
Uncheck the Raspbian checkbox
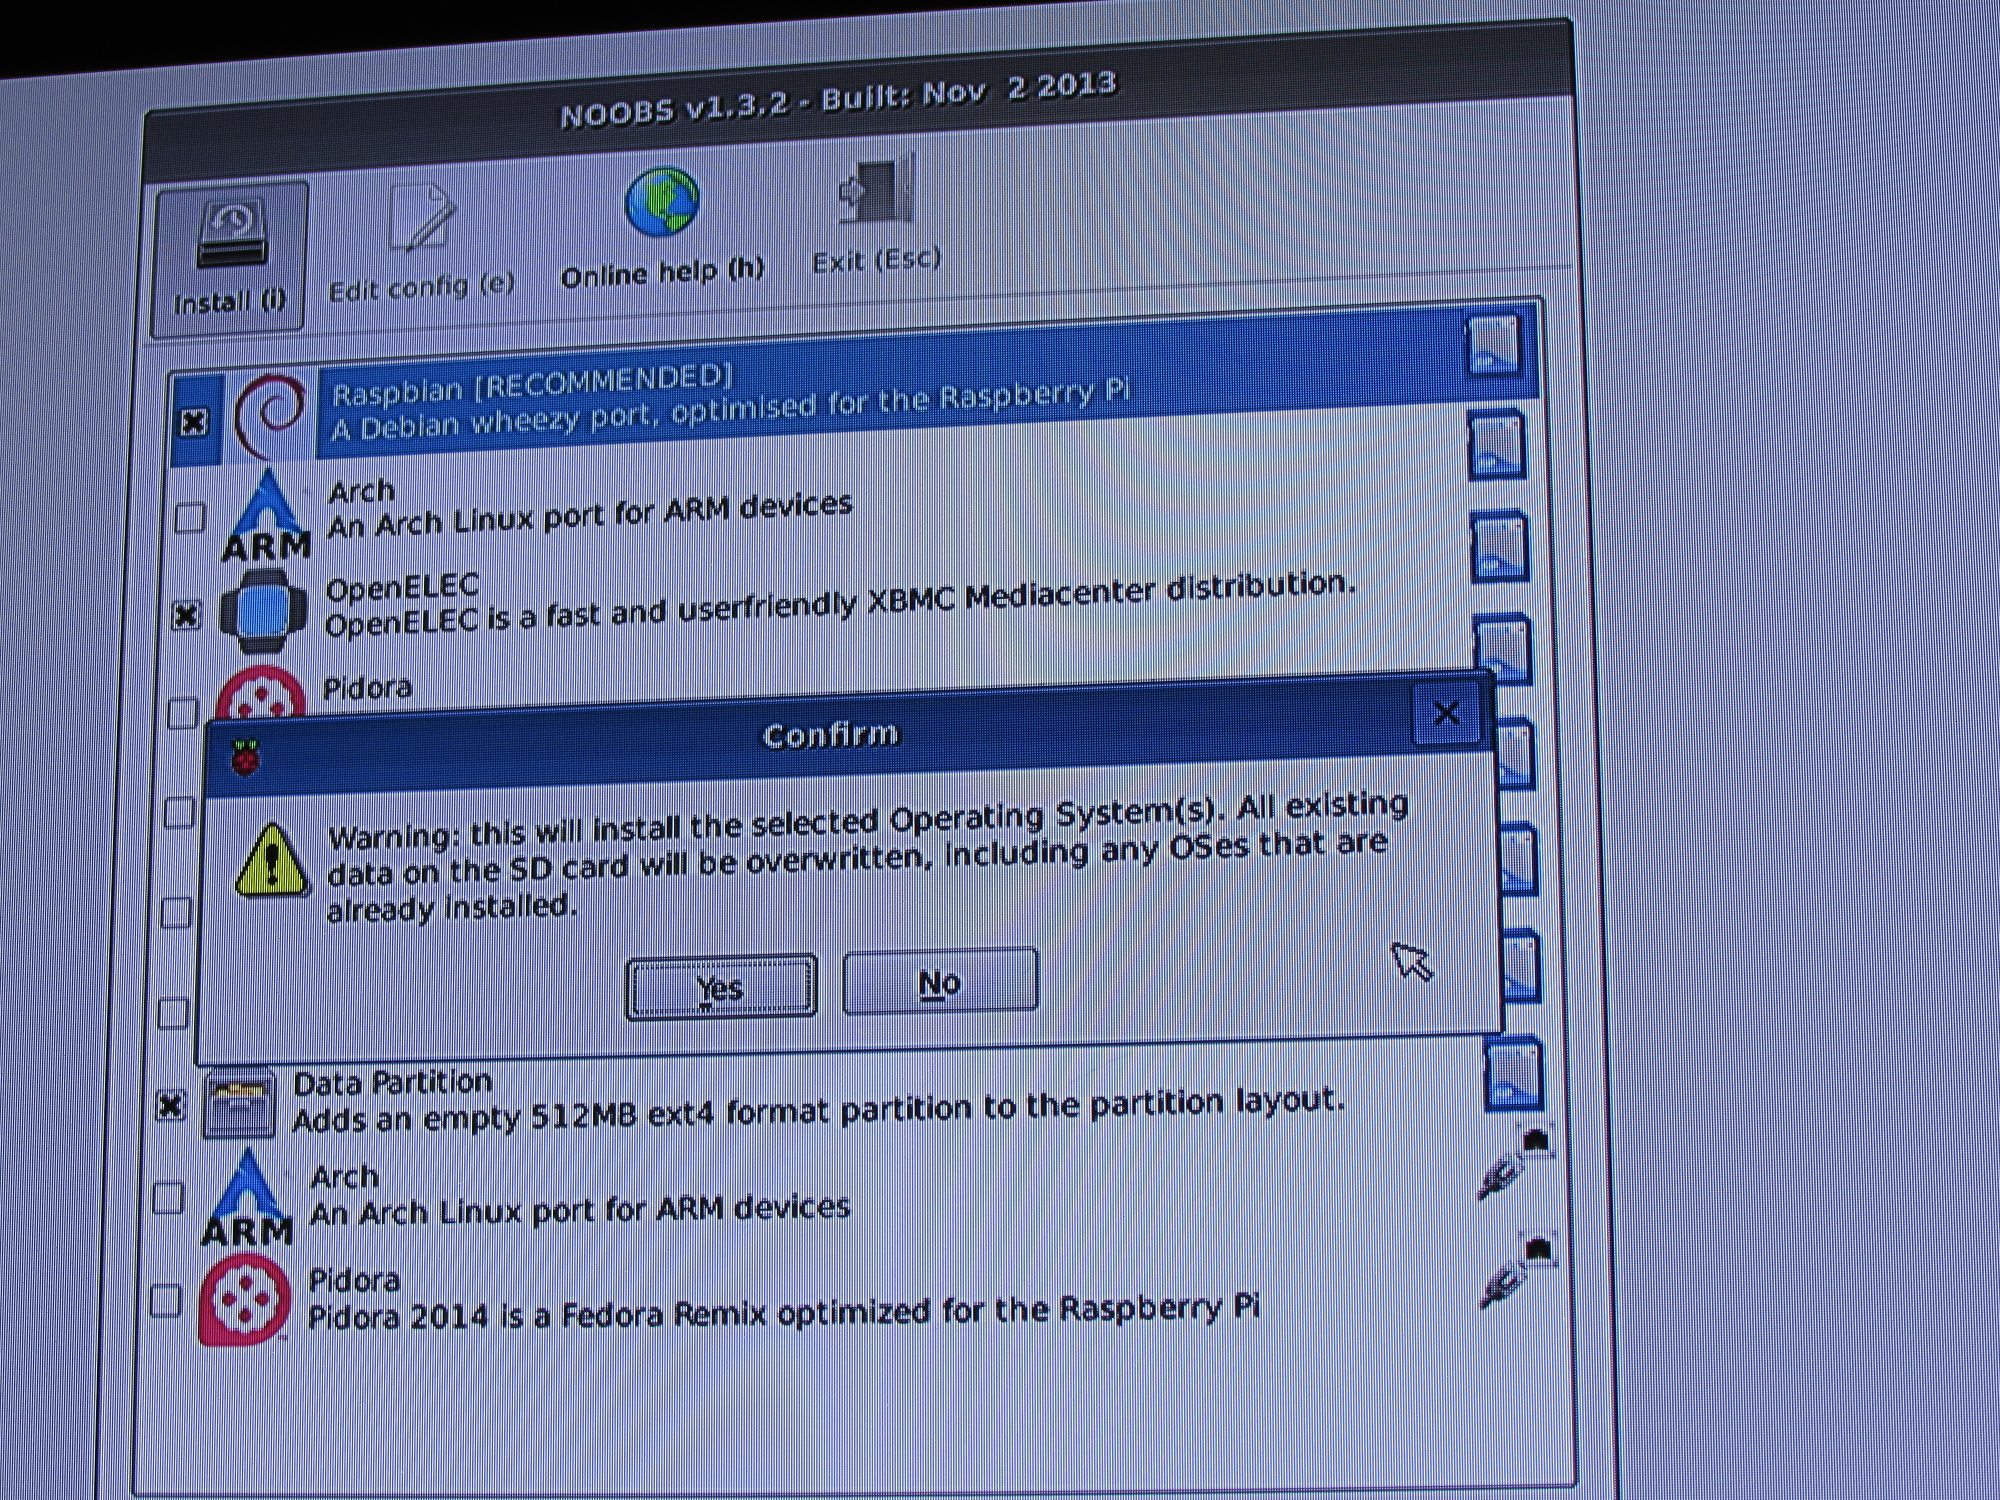click(194, 423)
